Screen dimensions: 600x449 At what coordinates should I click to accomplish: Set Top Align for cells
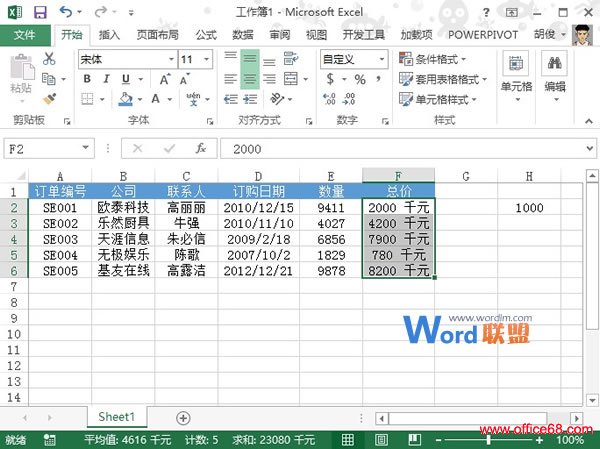point(230,59)
